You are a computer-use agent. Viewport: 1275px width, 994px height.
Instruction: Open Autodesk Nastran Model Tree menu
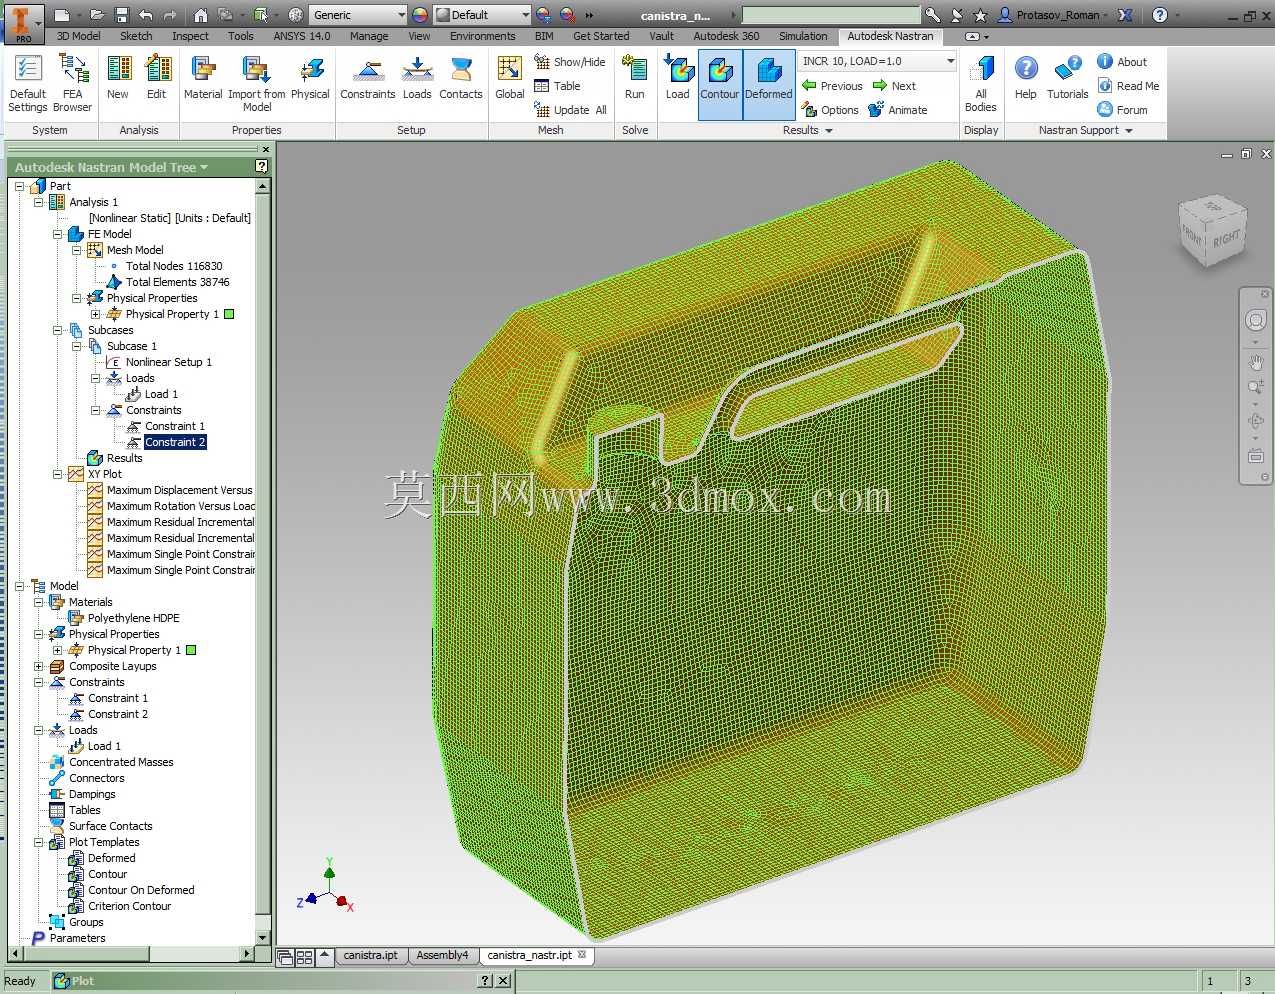click(111, 167)
